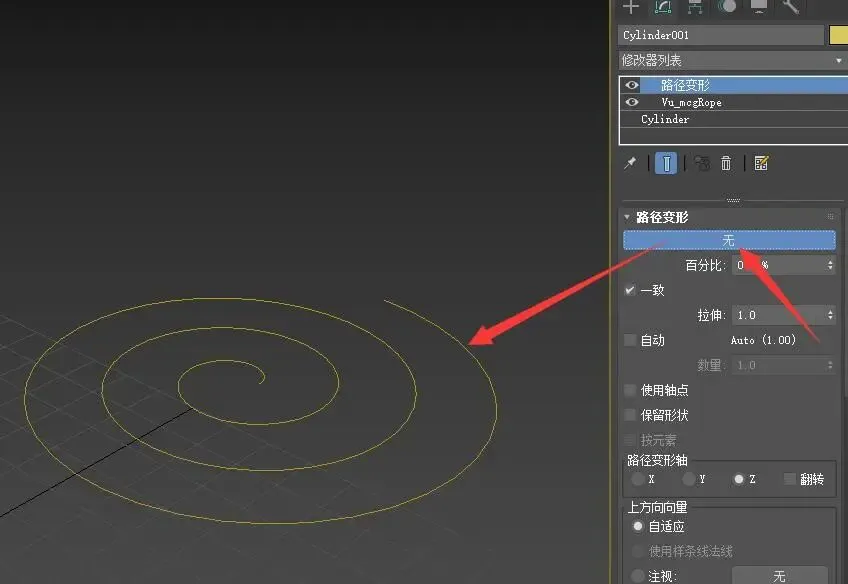Open configure modifier sets icon

(761, 163)
